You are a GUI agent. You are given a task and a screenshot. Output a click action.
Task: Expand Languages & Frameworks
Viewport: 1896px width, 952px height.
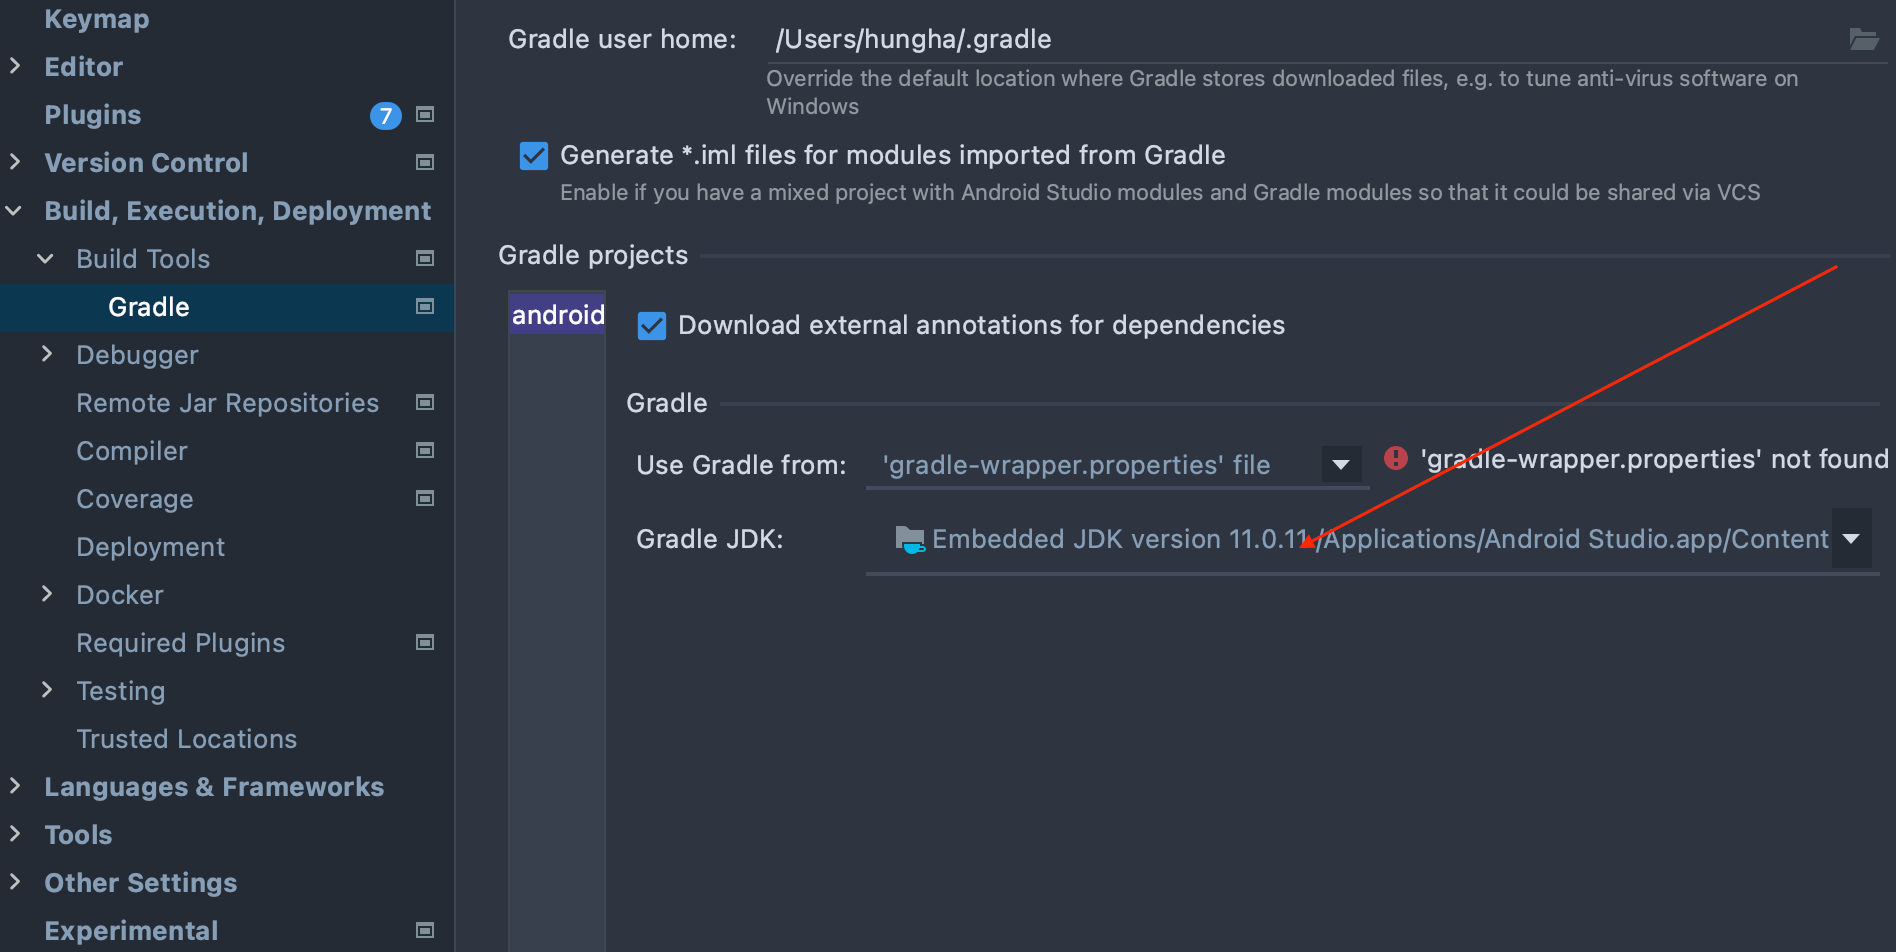(x=14, y=786)
